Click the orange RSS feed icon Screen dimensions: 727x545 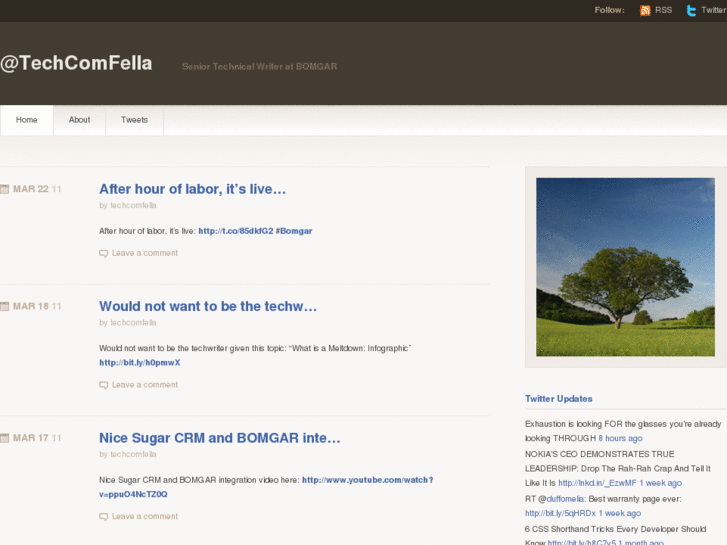pos(645,10)
